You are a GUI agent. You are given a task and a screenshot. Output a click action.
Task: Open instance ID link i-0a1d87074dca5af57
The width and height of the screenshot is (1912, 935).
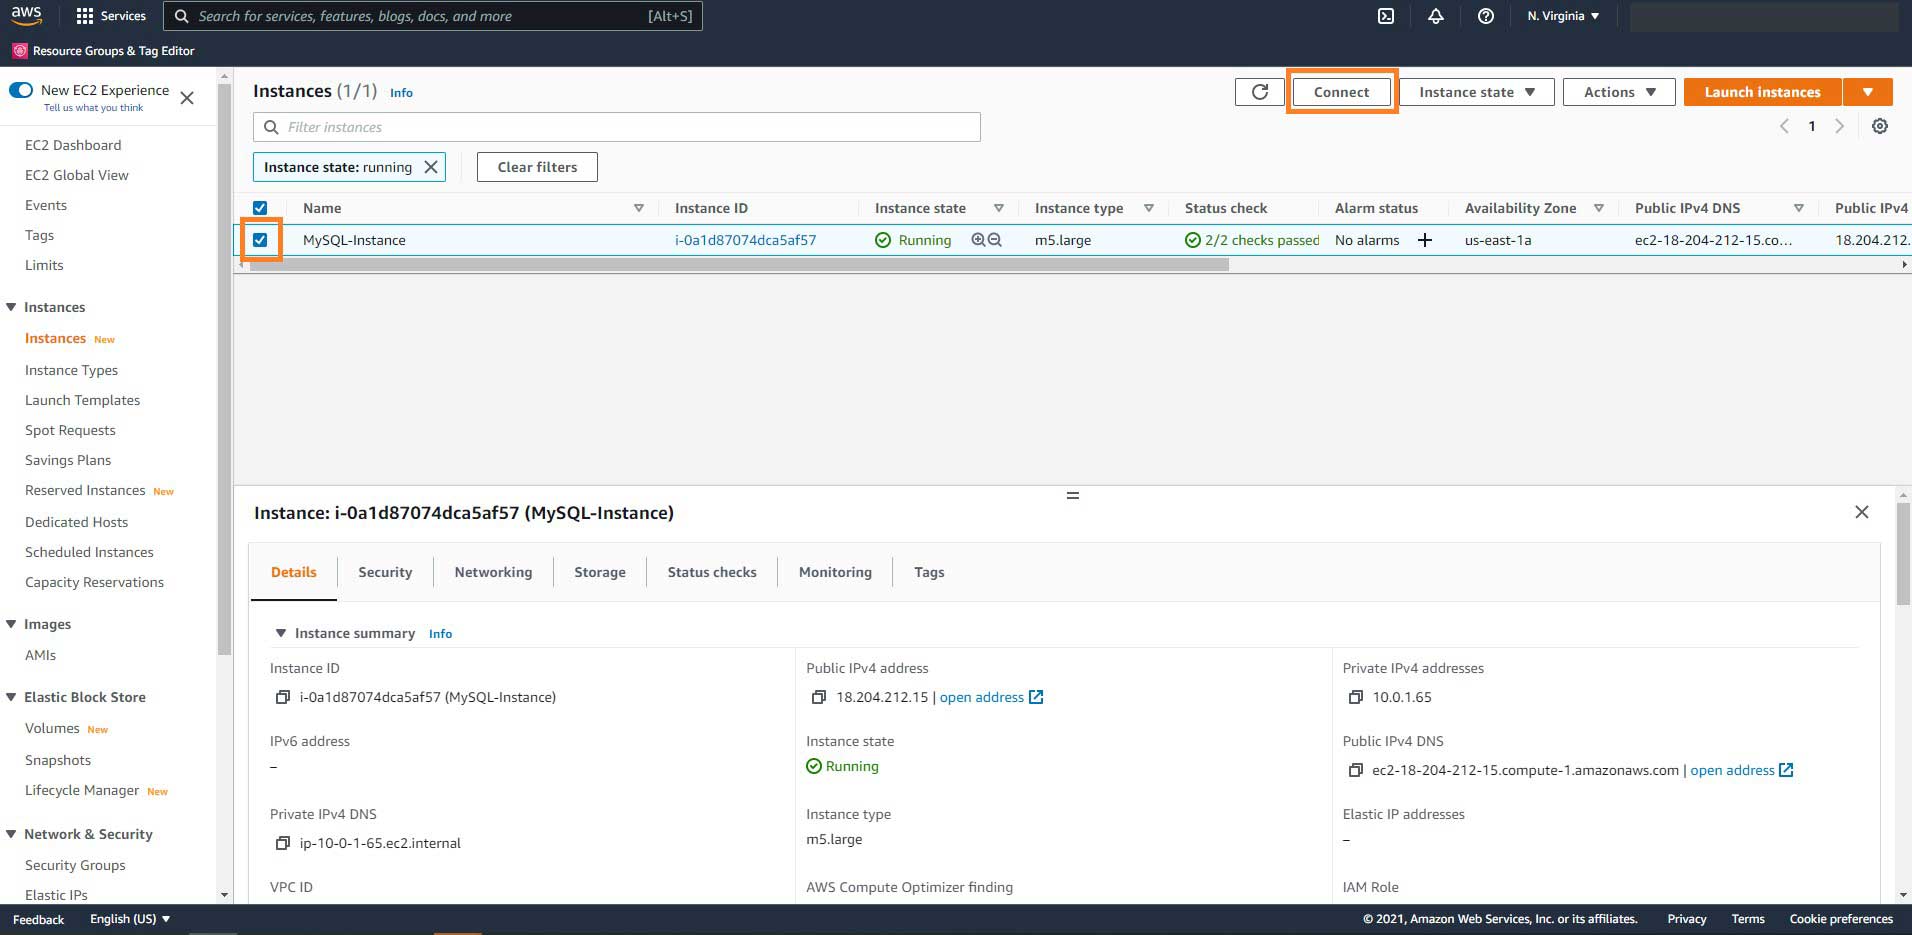pyautogui.click(x=745, y=240)
